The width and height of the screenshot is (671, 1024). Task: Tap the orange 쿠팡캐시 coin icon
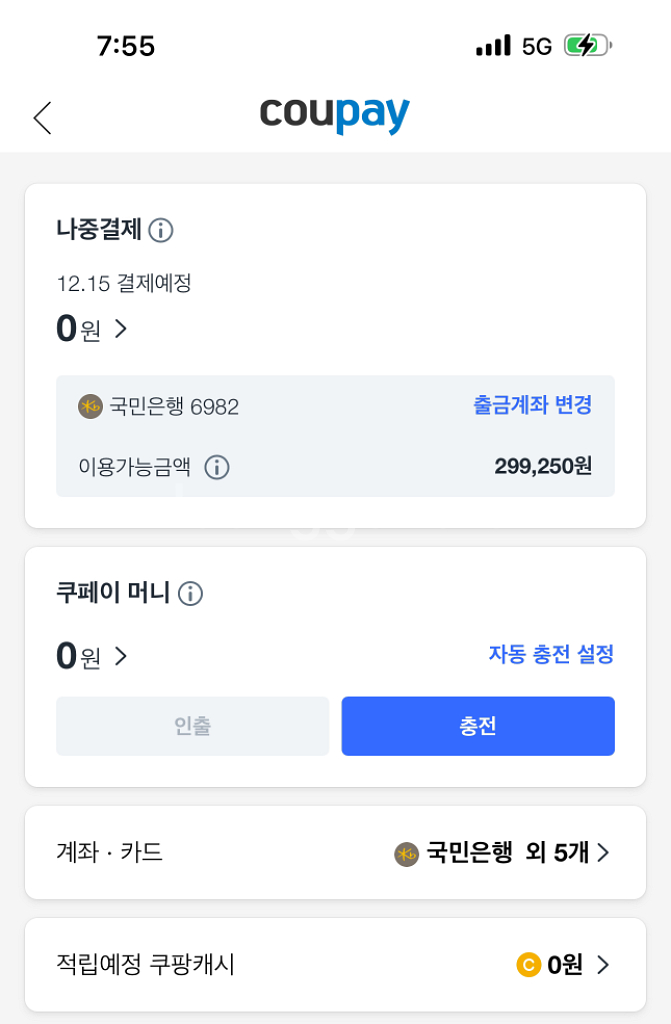click(529, 965)
